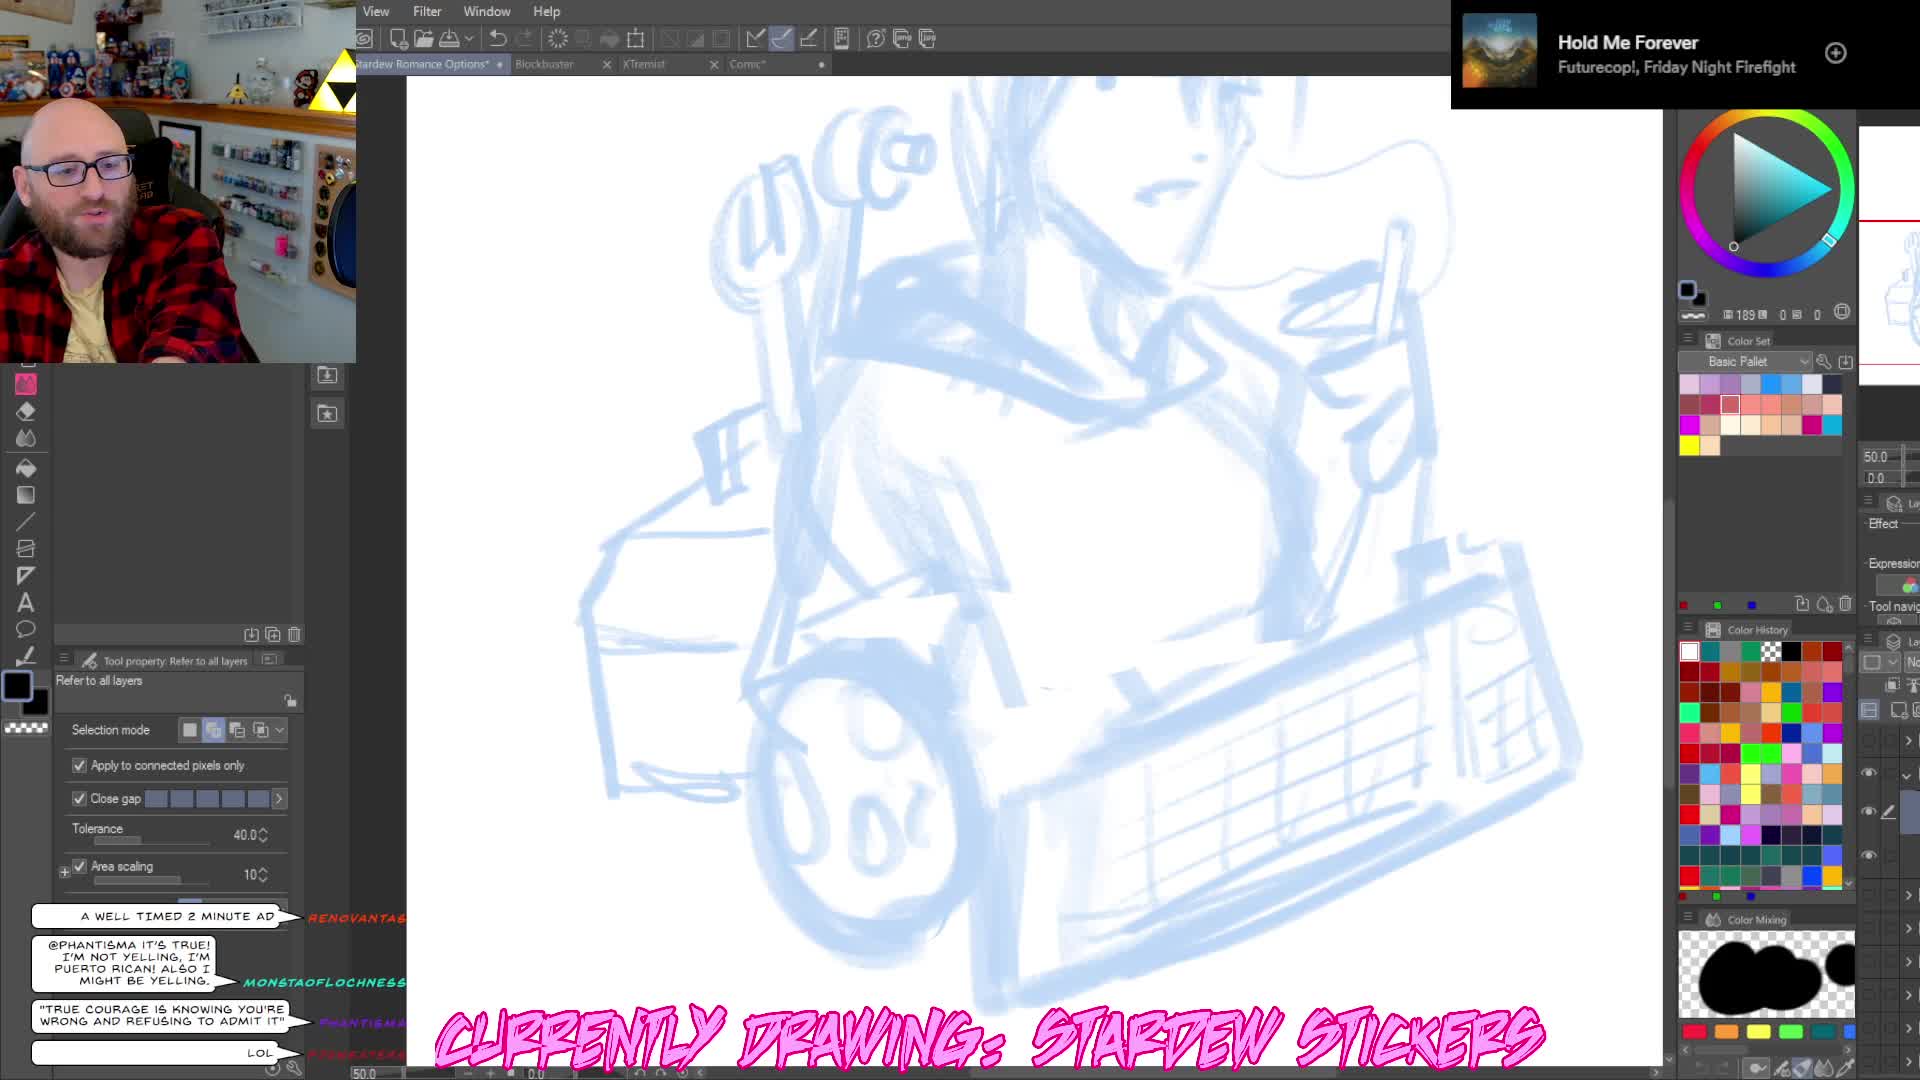The width and height of the screenshot is (1920, 1080).
Task: Add song to library plus icon
Action: point(1836,53)
